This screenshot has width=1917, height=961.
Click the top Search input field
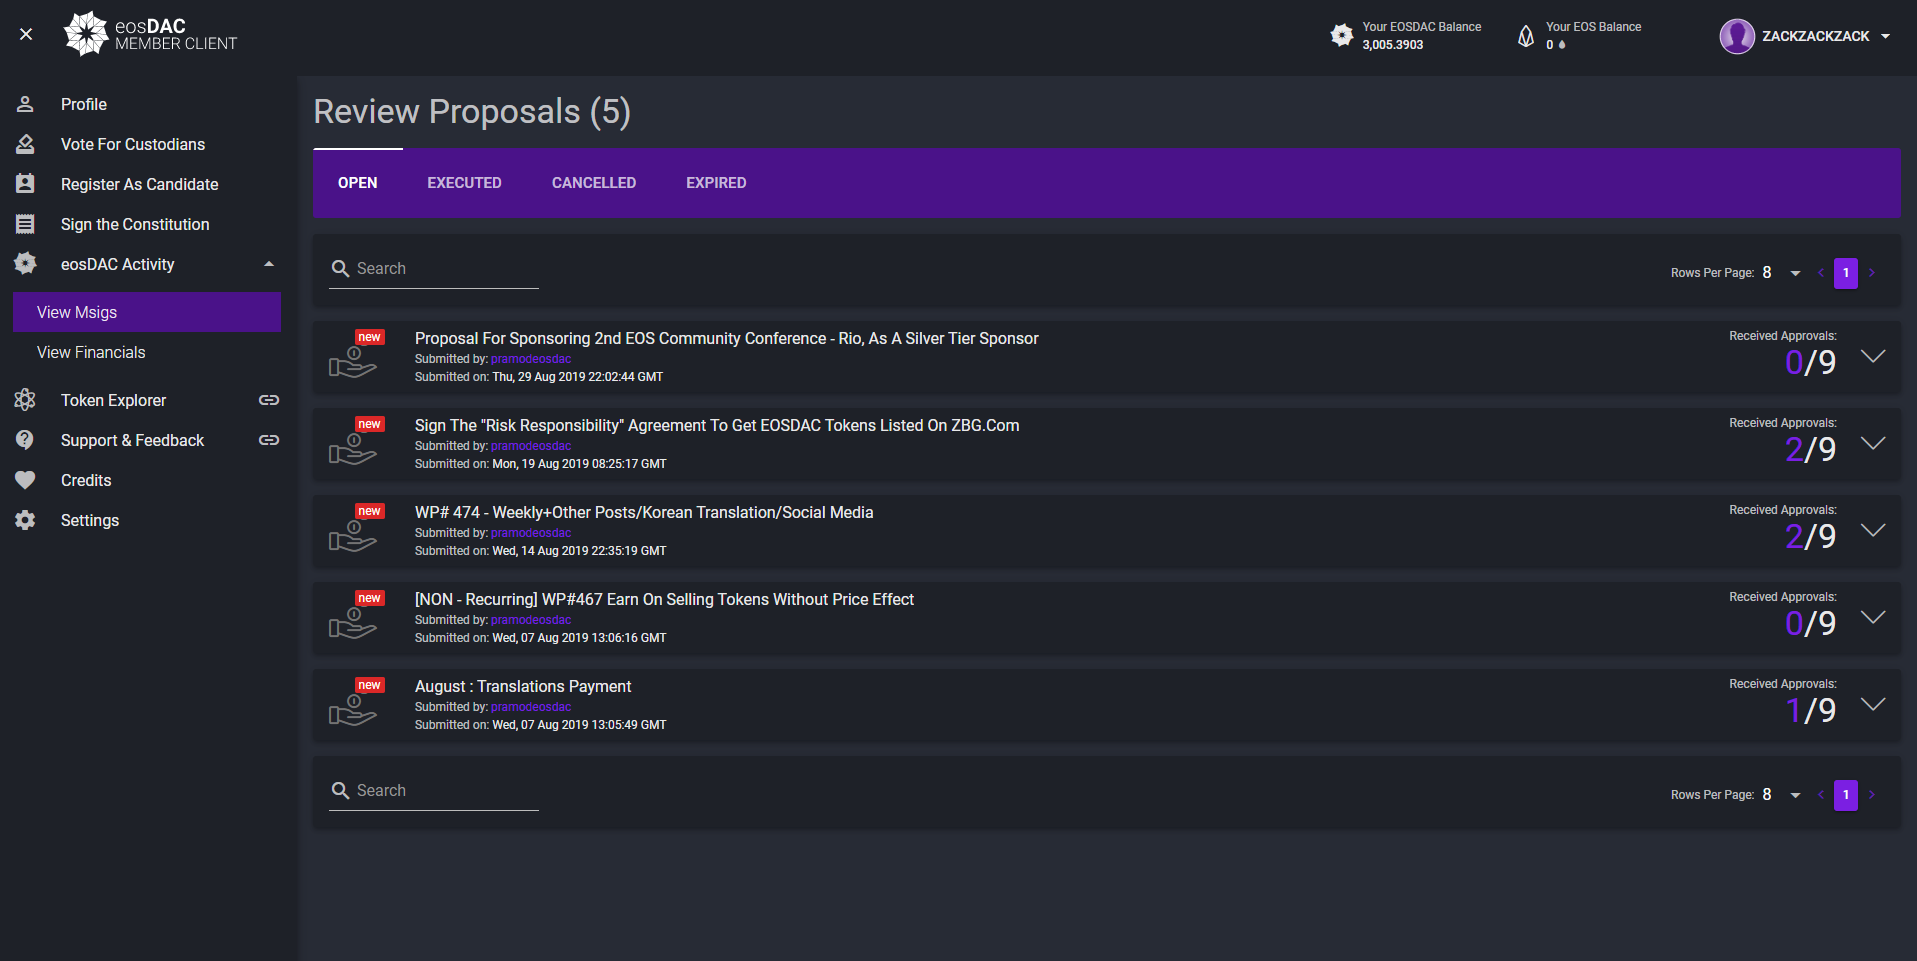434,269
